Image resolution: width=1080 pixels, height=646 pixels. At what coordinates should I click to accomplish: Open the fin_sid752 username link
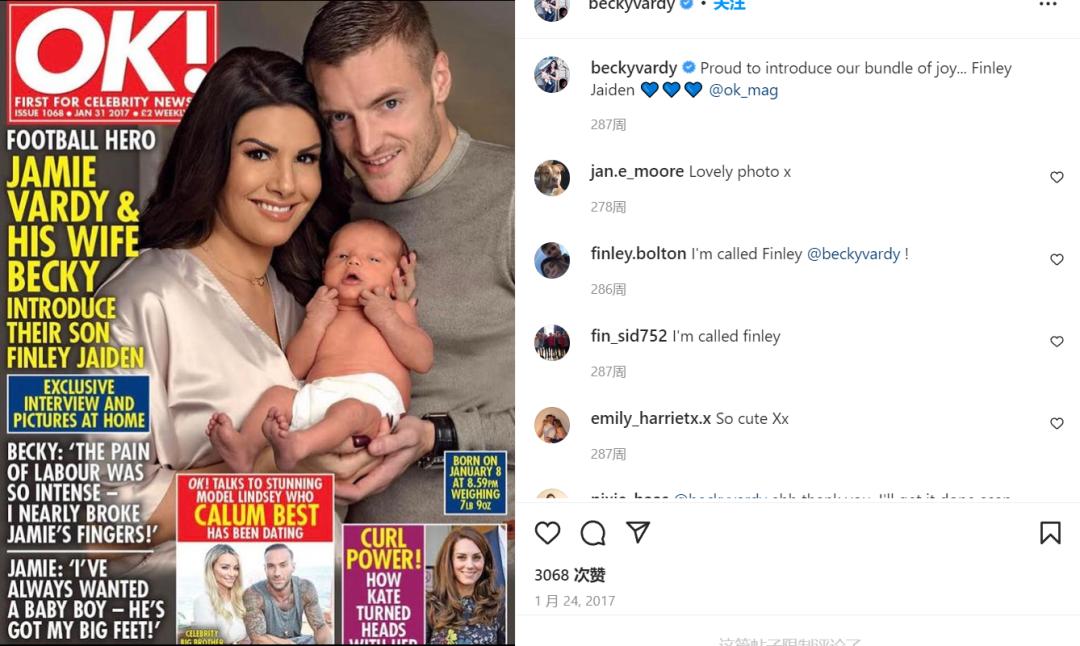coord(629,336)
